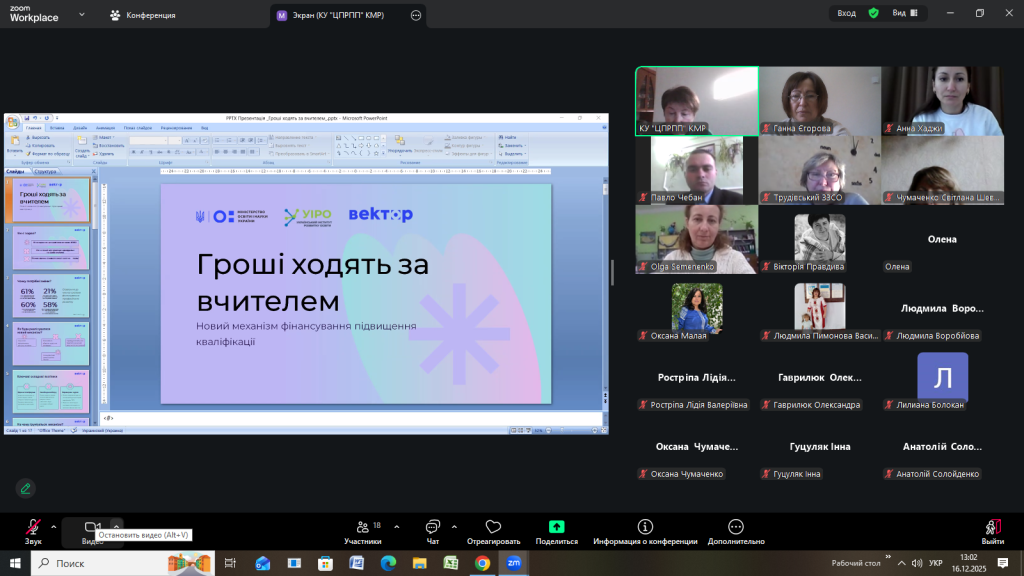The image size is (1024, 576).
Task: Switch to the Конференция tab
Action: click(143, 15)
